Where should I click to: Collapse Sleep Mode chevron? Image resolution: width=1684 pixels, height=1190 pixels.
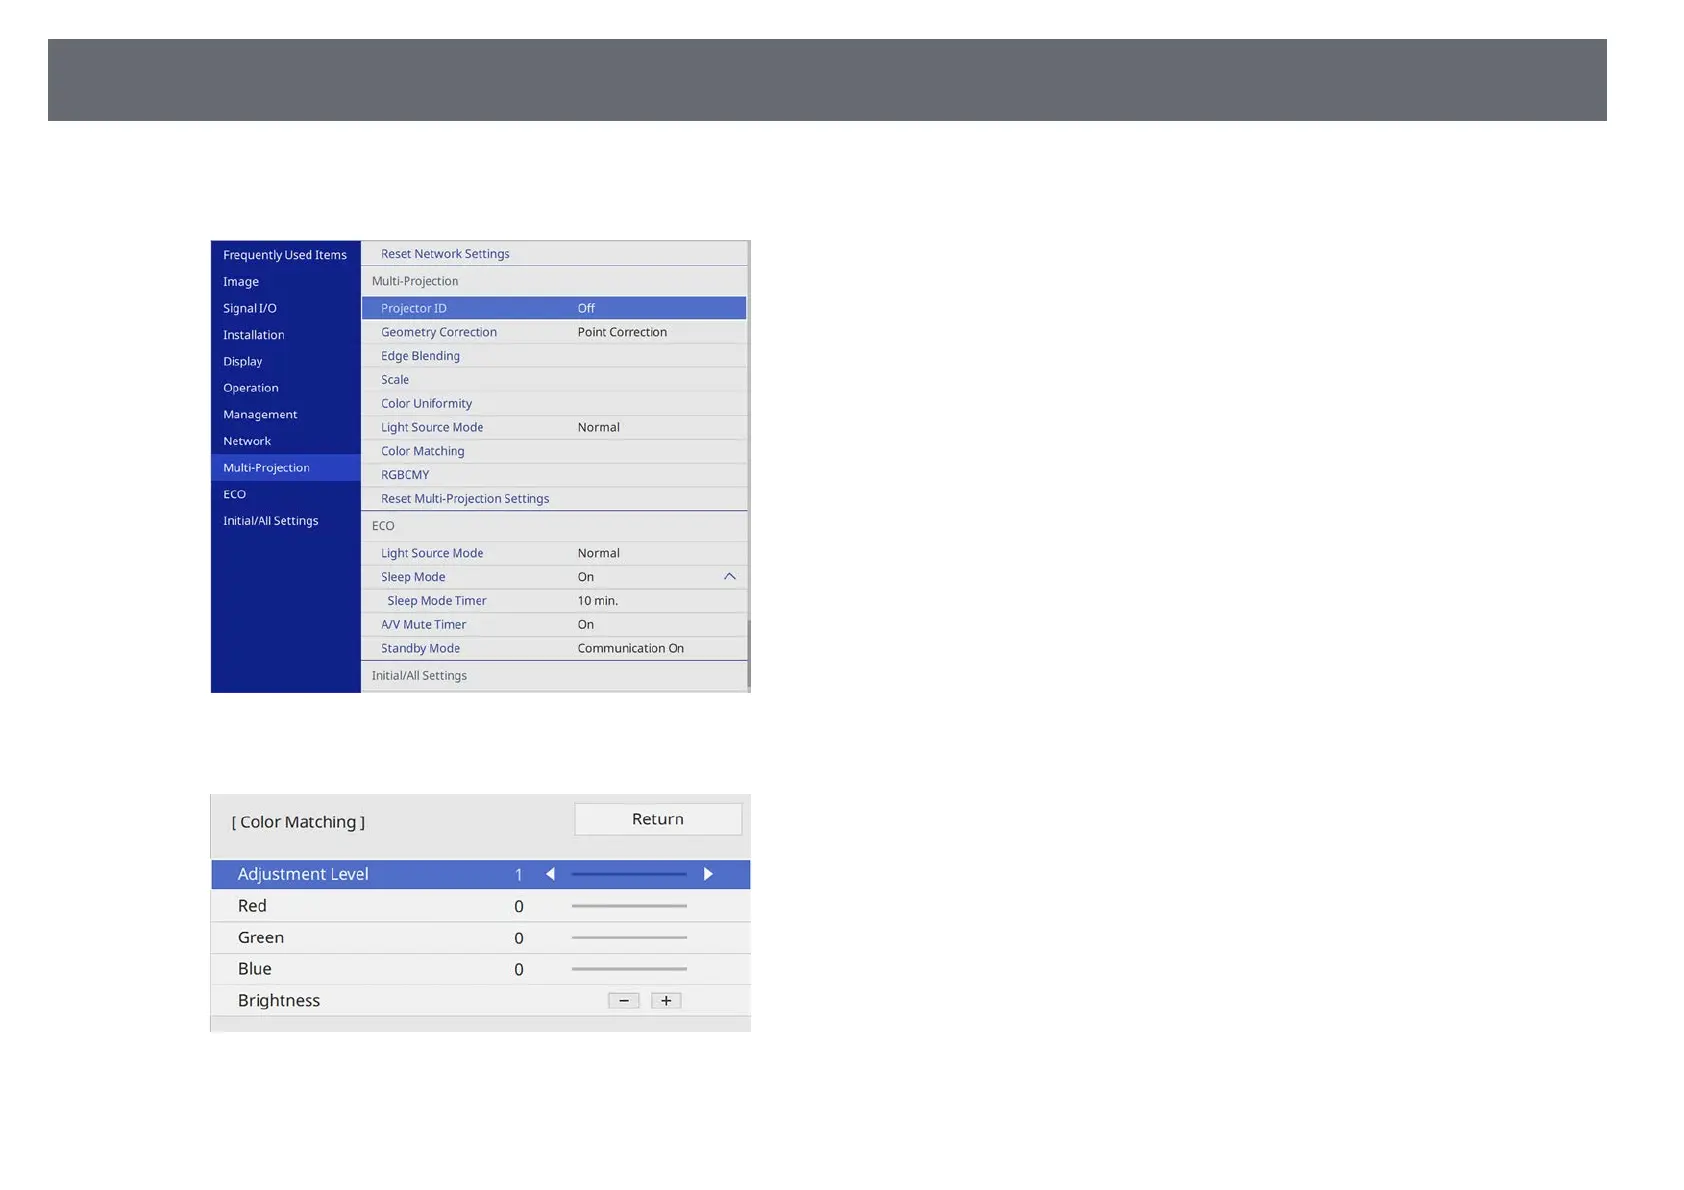pos(730,577)
